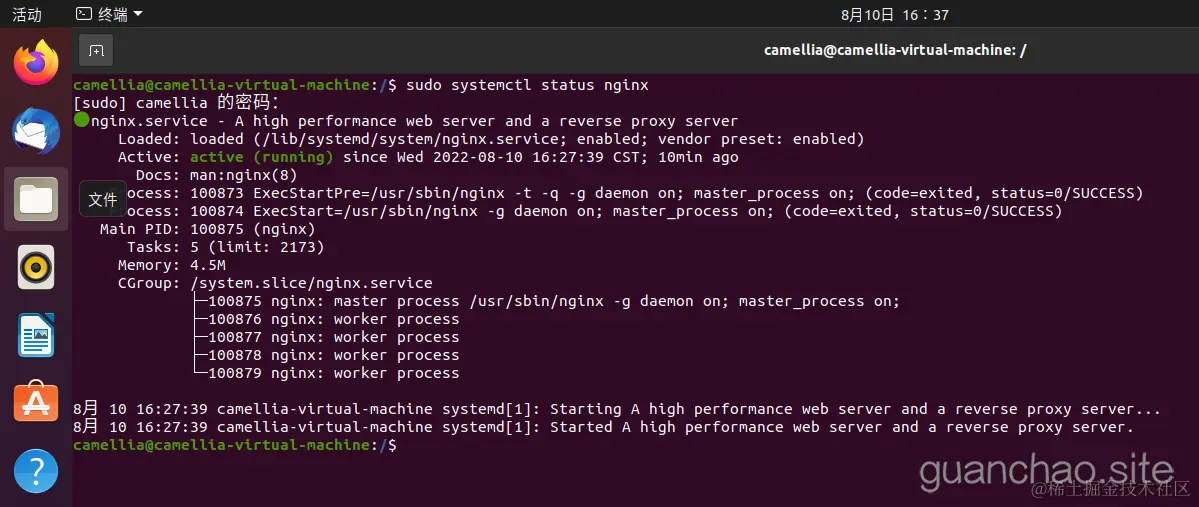Click the 100876 nginx worker process row
This screenshot has width=1199, height=507.
click(327, 319)
